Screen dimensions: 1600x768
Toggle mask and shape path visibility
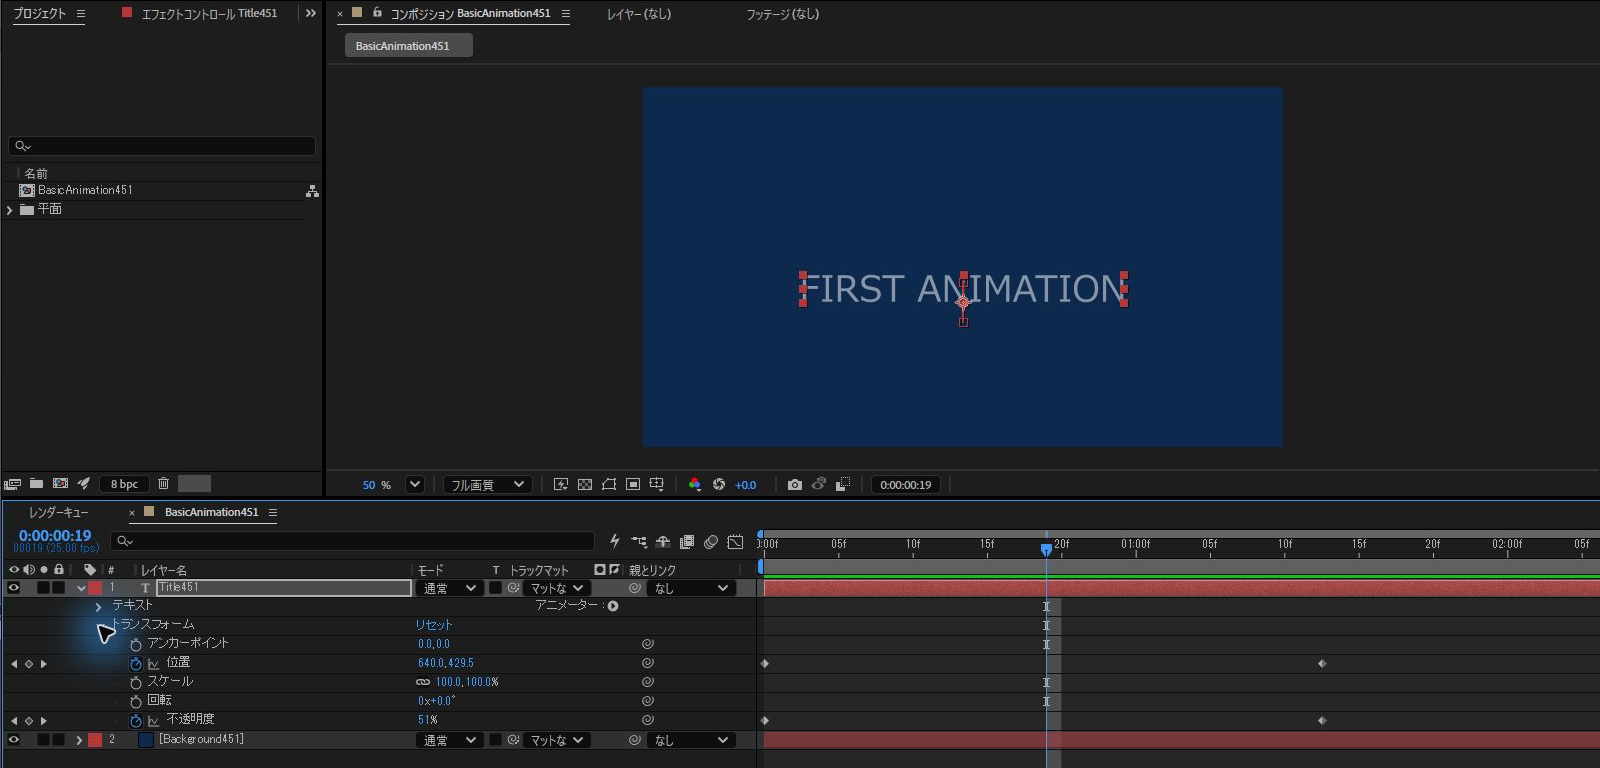click(x=609, y=485)
